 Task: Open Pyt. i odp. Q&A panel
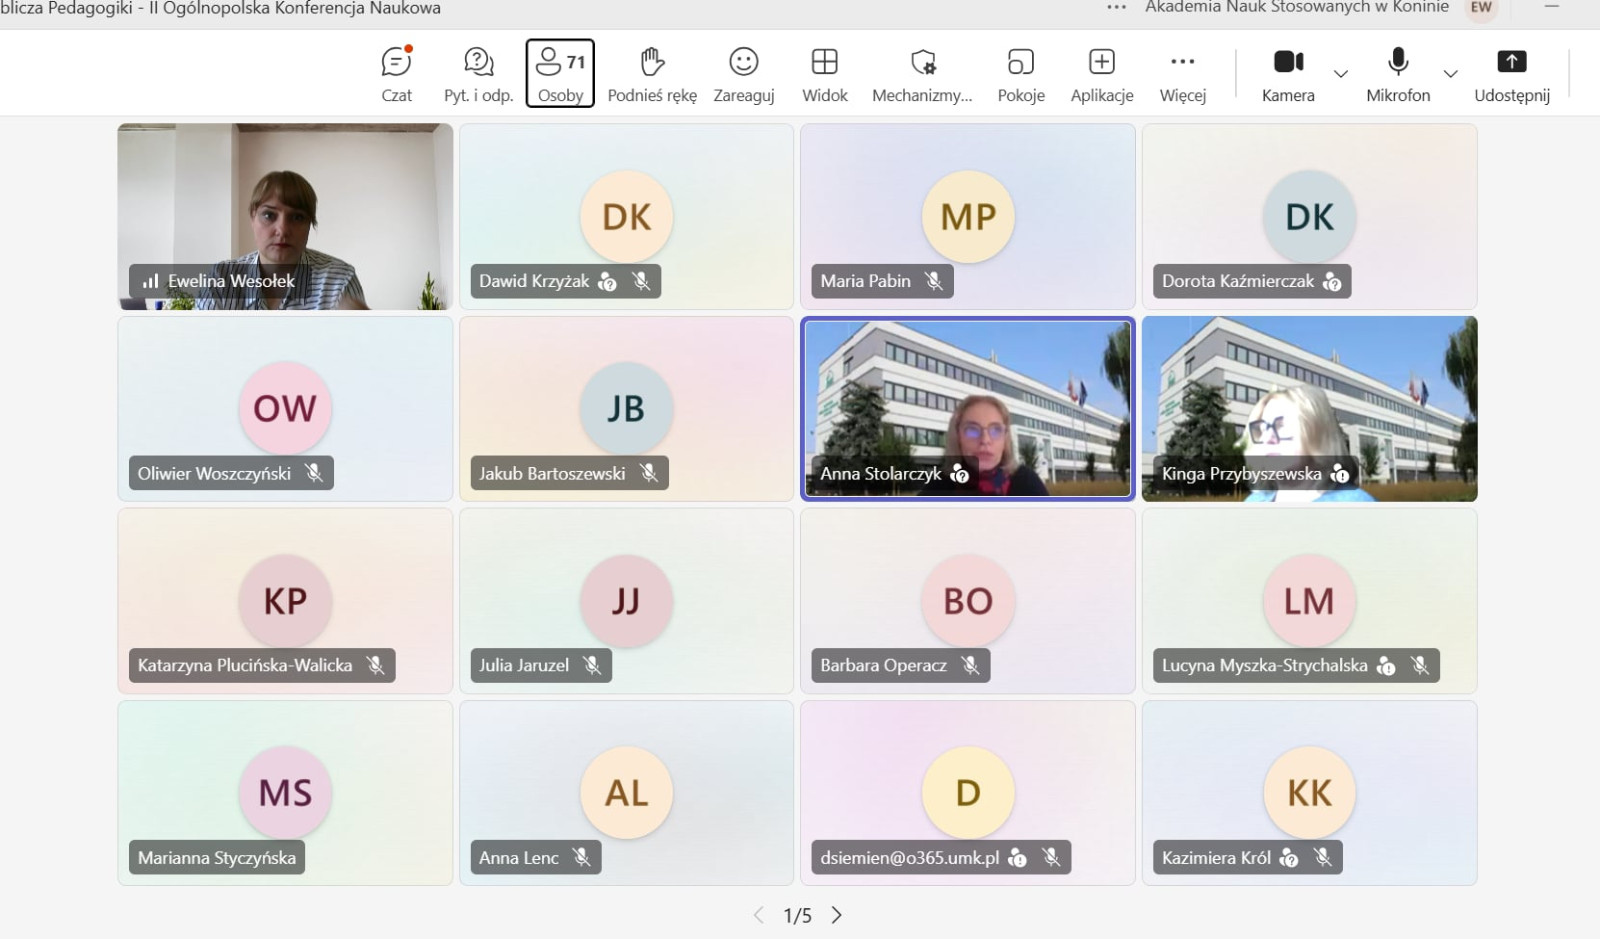(478, 74)
